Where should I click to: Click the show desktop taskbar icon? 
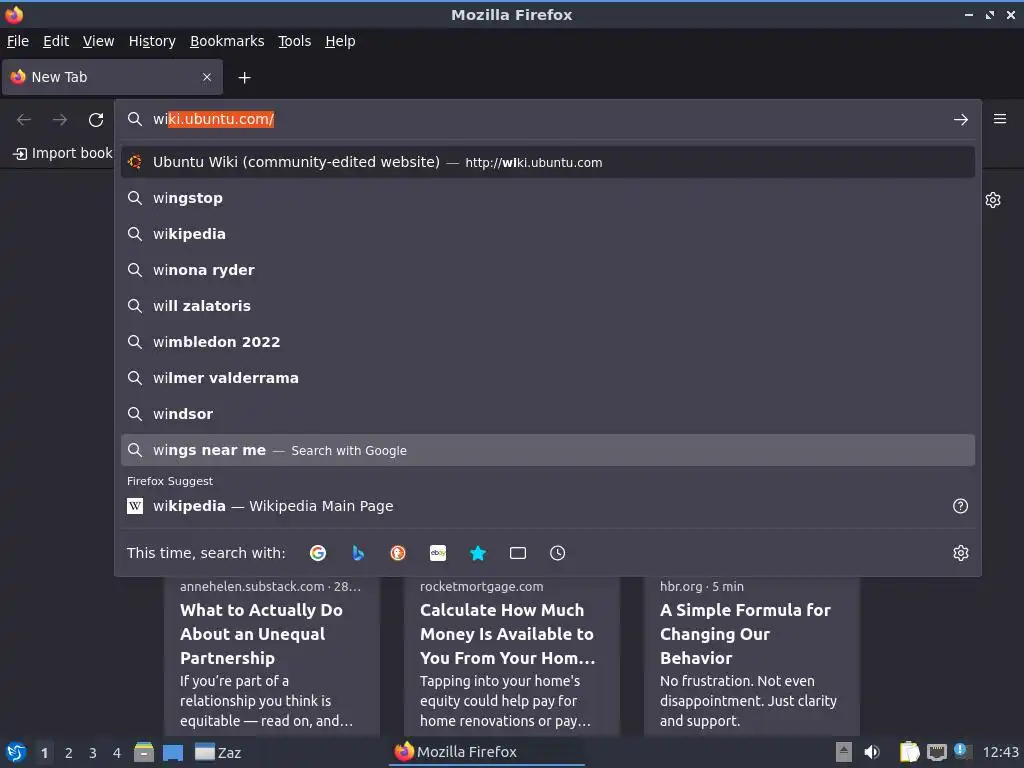pyautogui.click(x=172, y=752)
